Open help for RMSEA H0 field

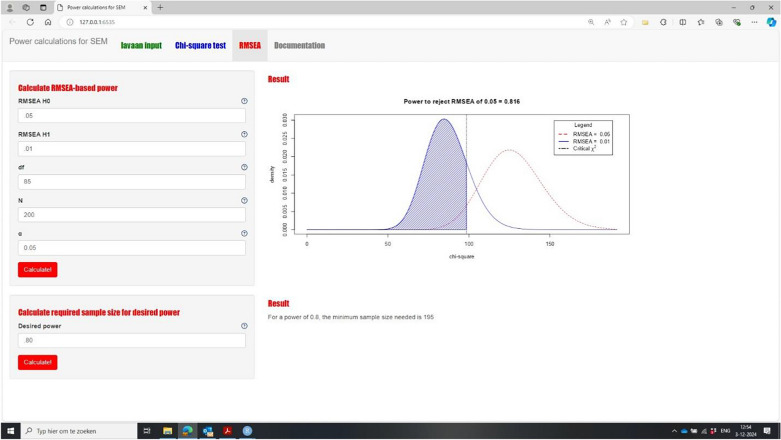pyautogui.click(x=244, y=101)
